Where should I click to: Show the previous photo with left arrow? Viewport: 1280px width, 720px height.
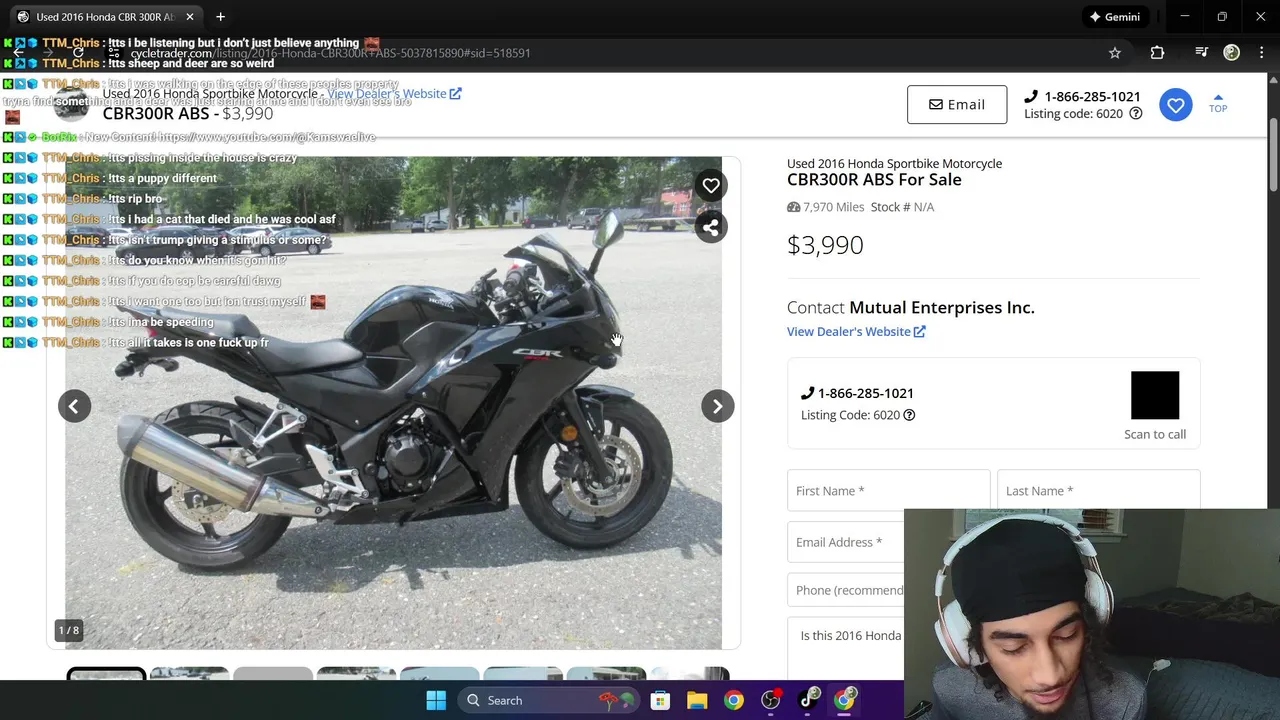pyautogui.click(x=74, y=406)
